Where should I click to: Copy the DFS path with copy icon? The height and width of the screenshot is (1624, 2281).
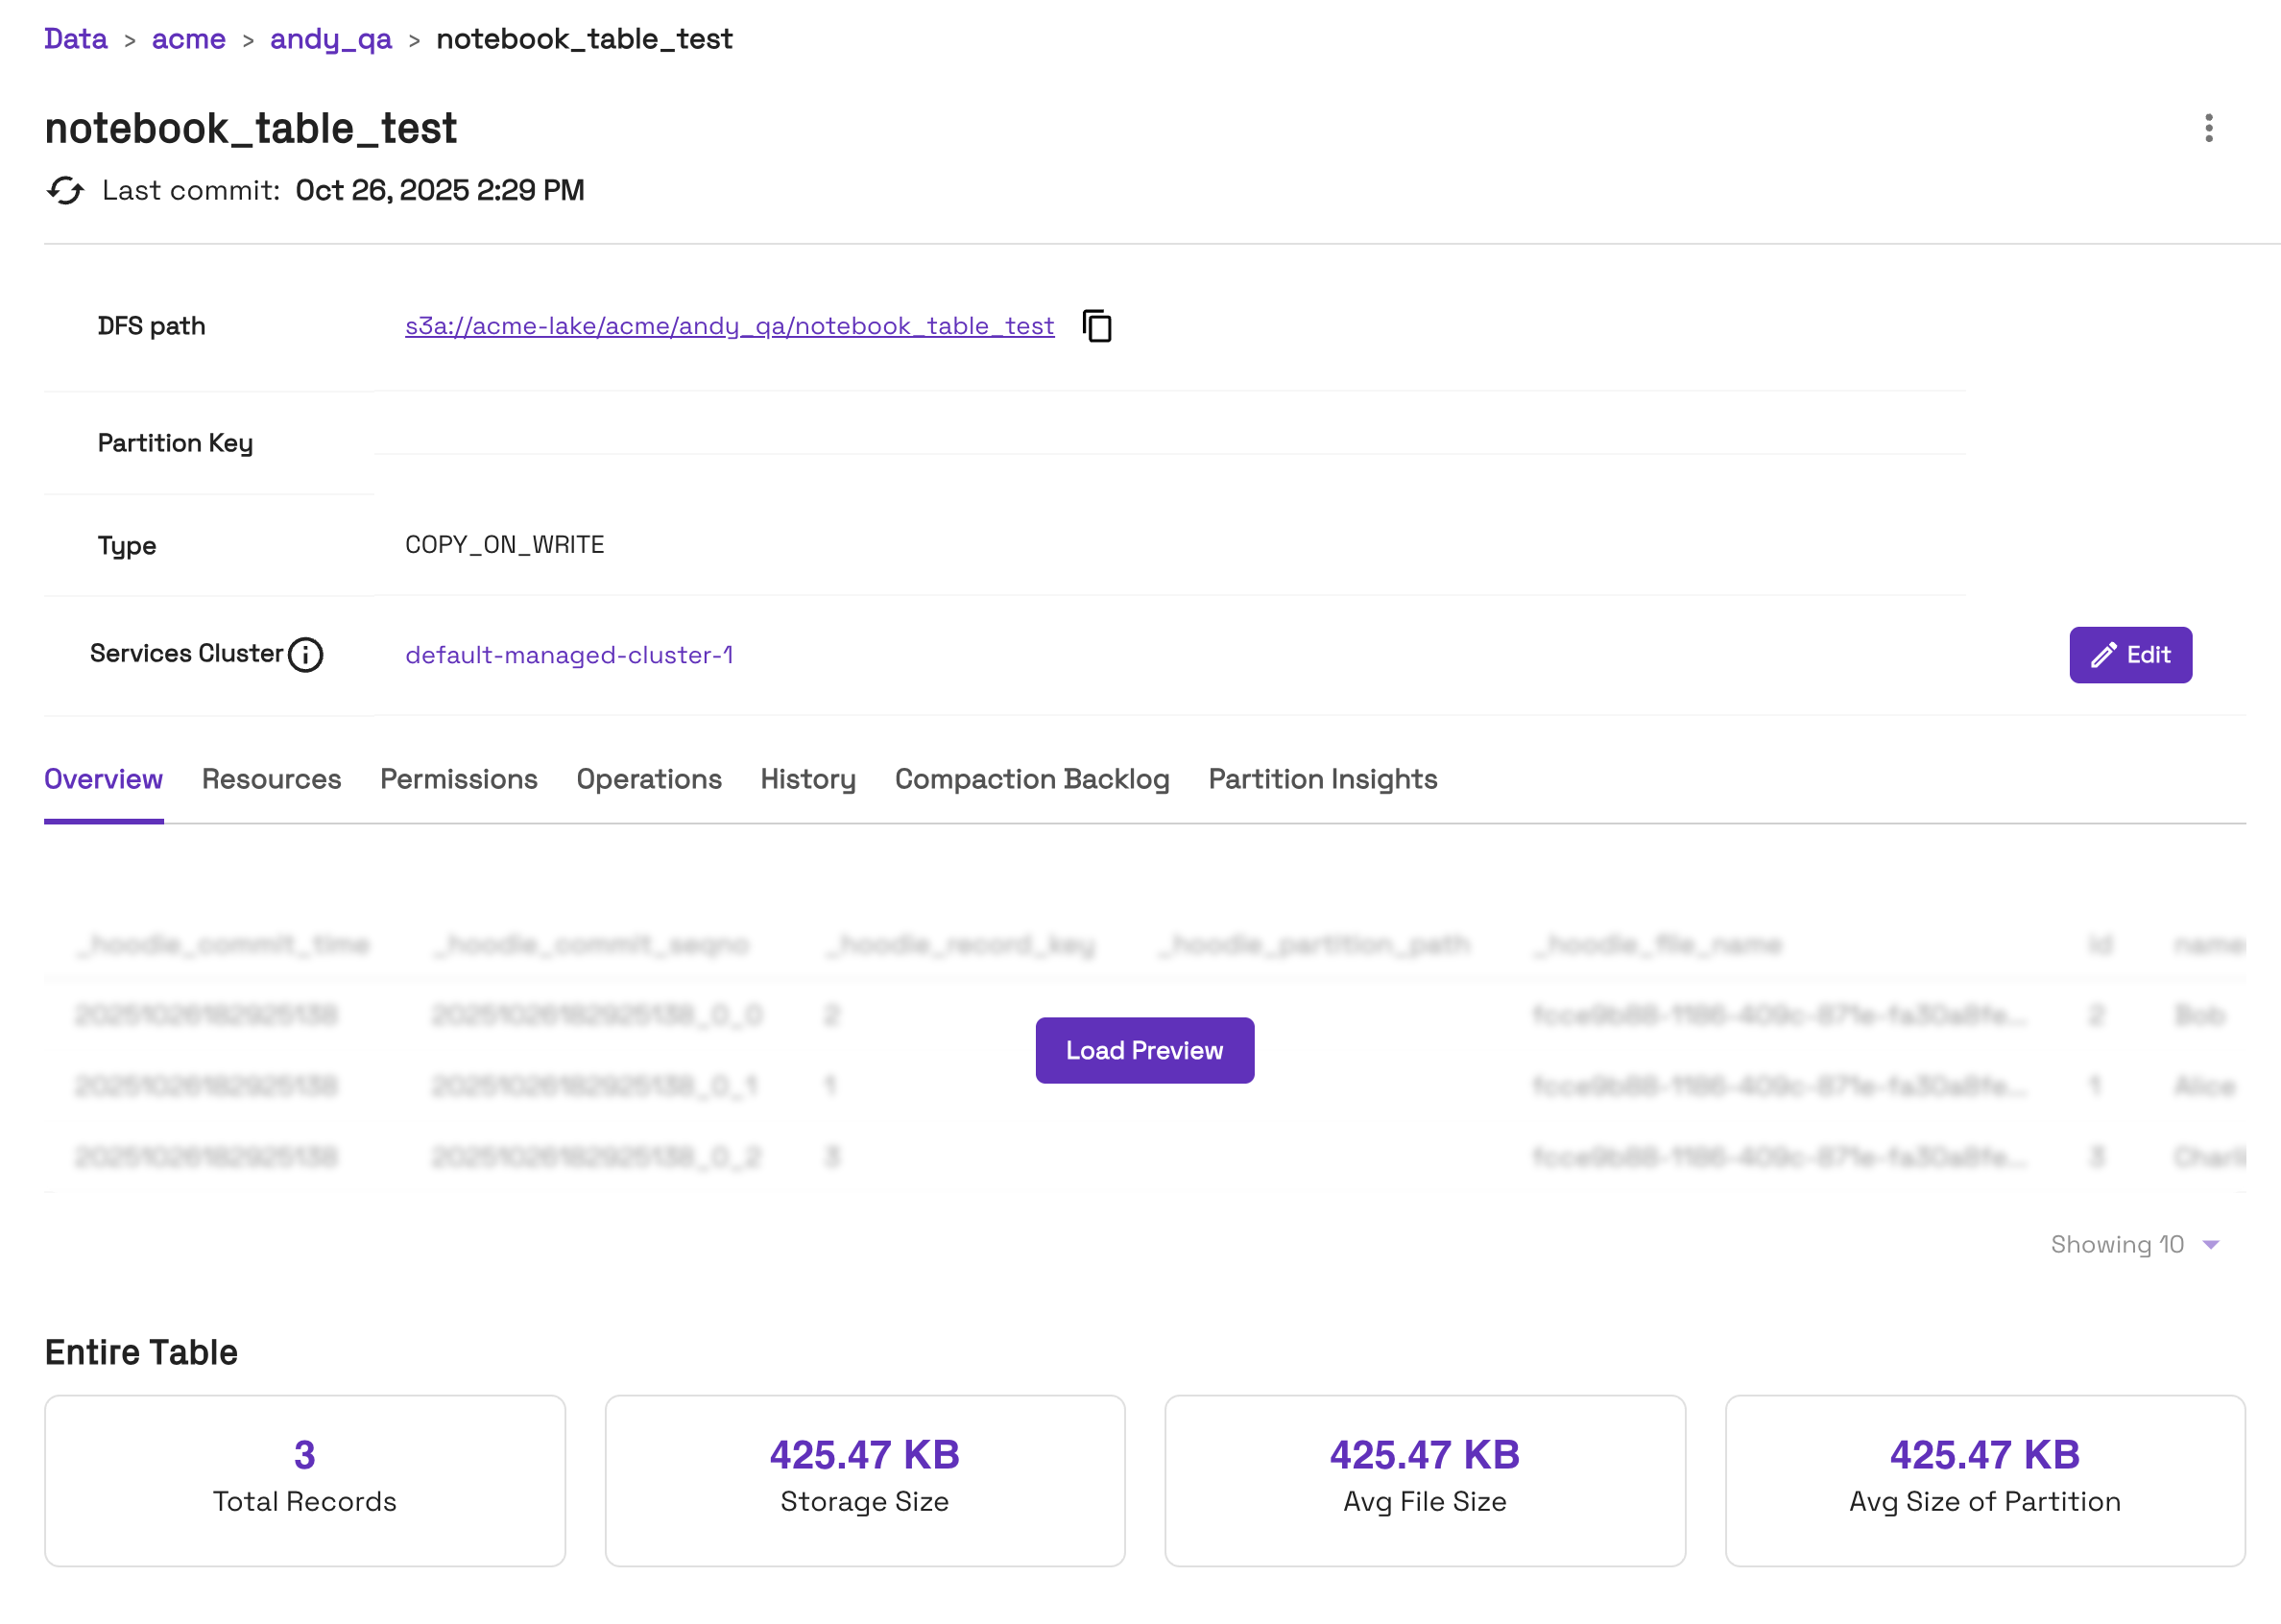pos(1097,326)
